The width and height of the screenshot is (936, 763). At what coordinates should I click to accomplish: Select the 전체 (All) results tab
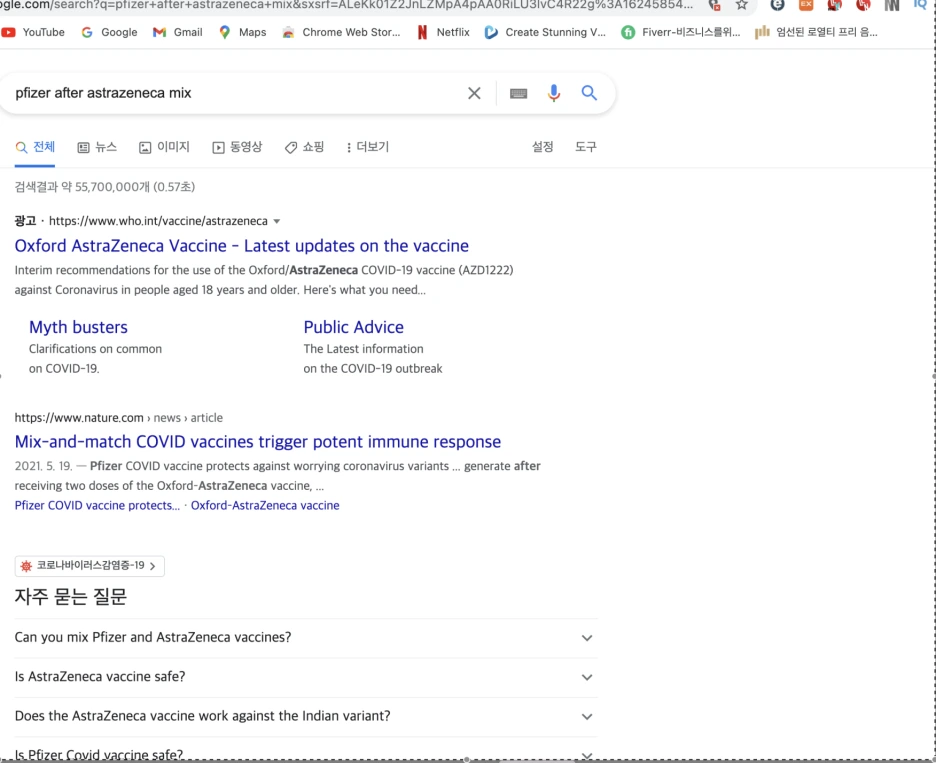coord(35,147)
